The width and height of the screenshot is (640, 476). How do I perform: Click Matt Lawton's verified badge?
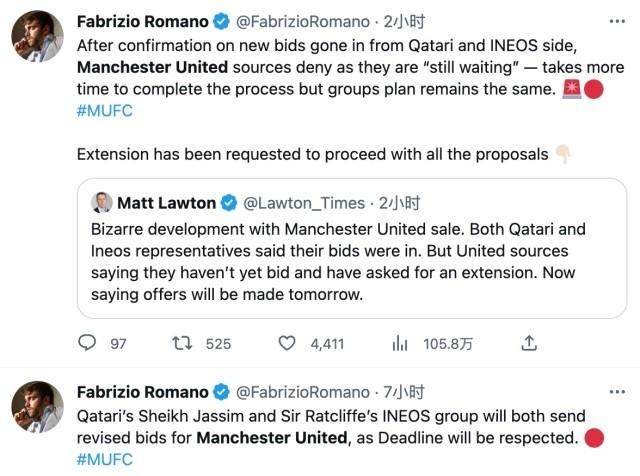(229, 202)
